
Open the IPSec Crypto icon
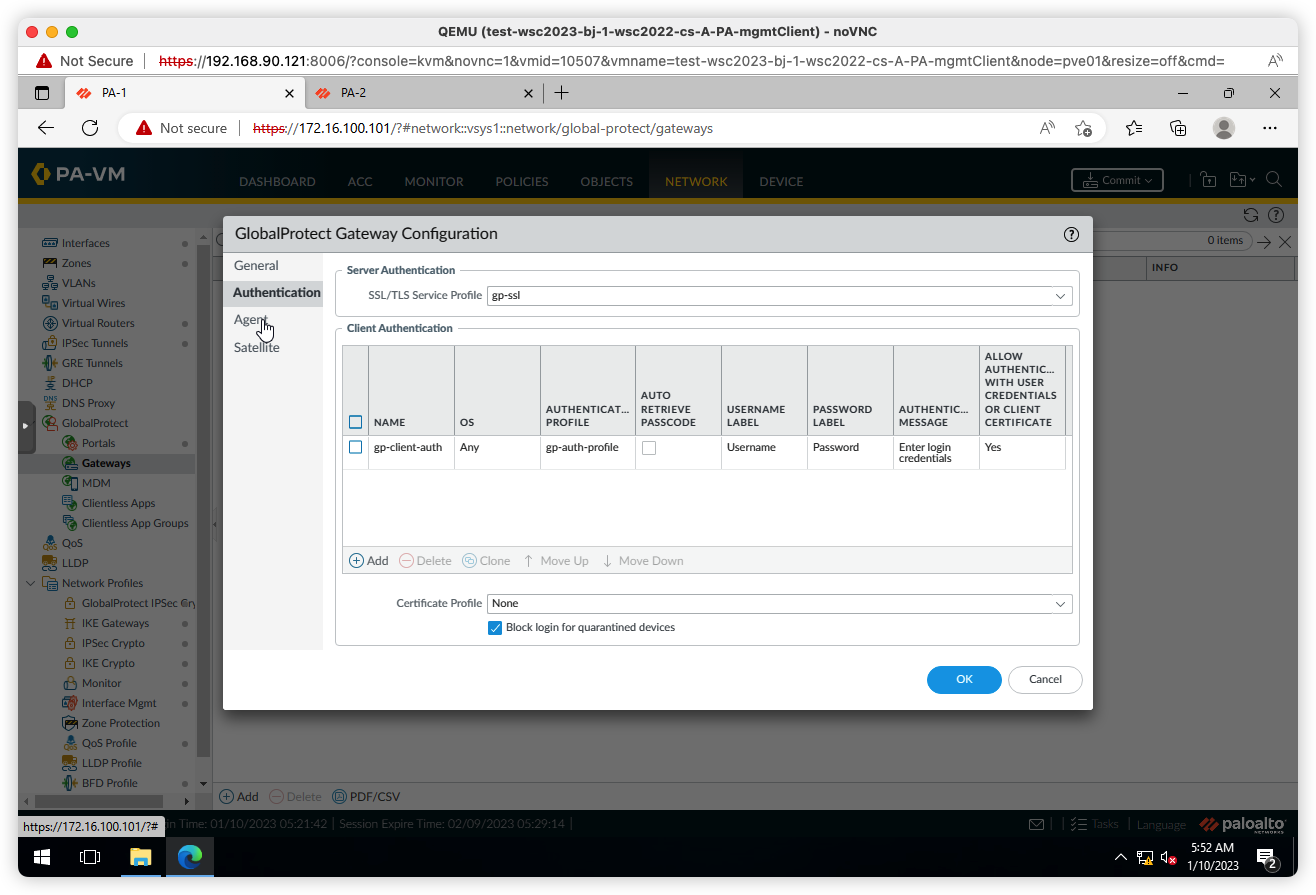click(70, 643)
